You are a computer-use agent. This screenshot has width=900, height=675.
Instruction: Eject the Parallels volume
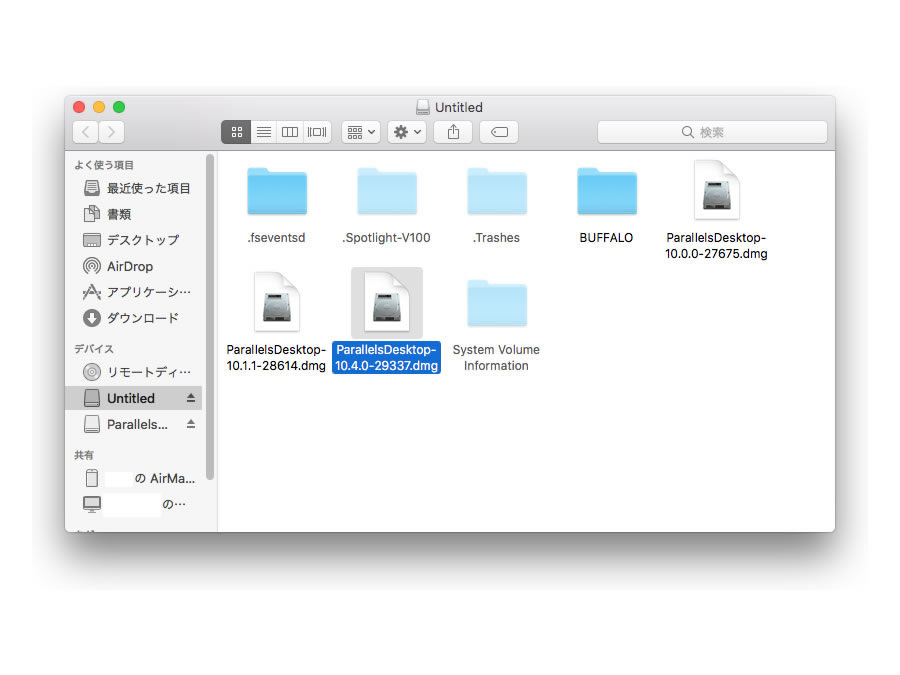pyautogui.click(x=191, y=424)
